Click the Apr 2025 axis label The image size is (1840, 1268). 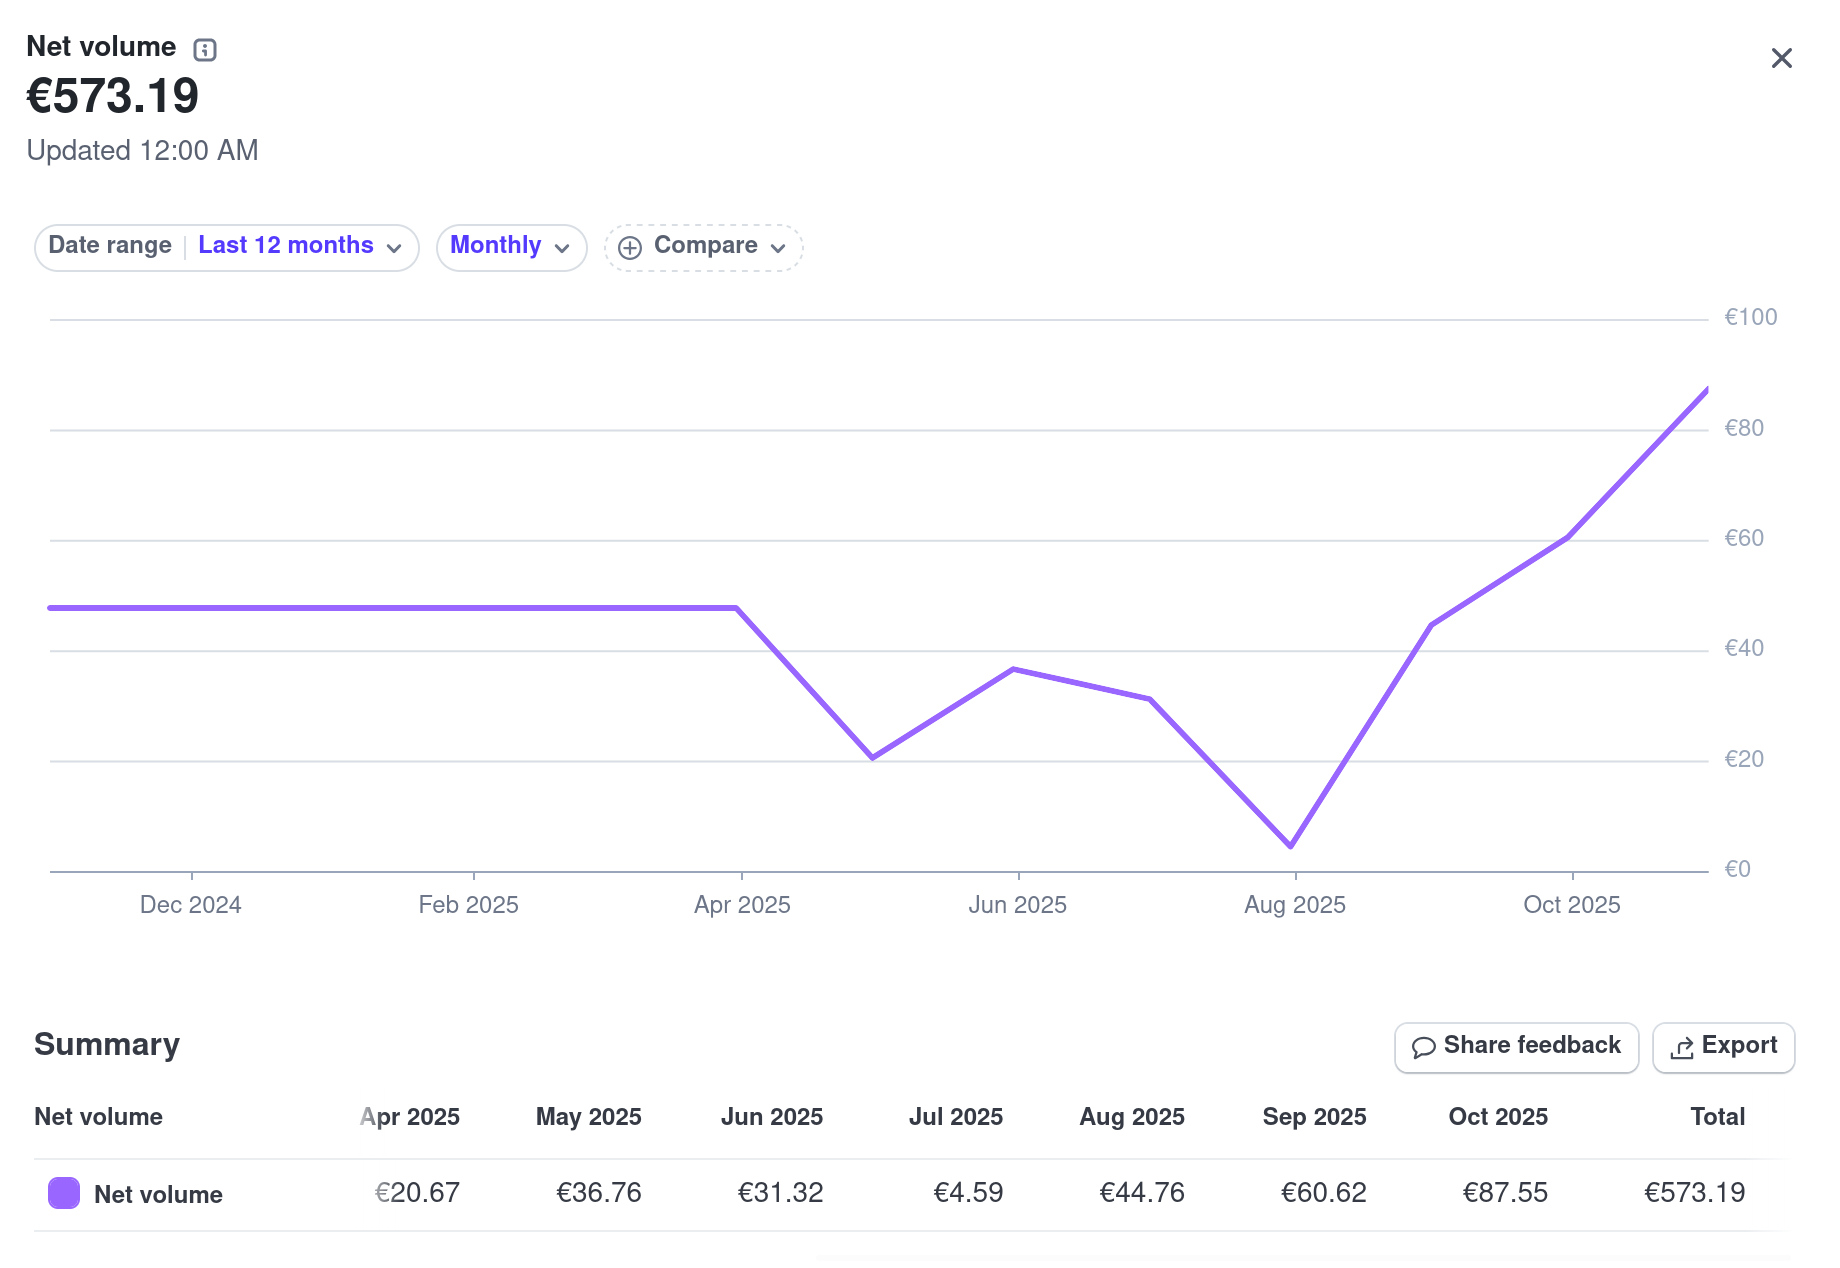[742, 905]
